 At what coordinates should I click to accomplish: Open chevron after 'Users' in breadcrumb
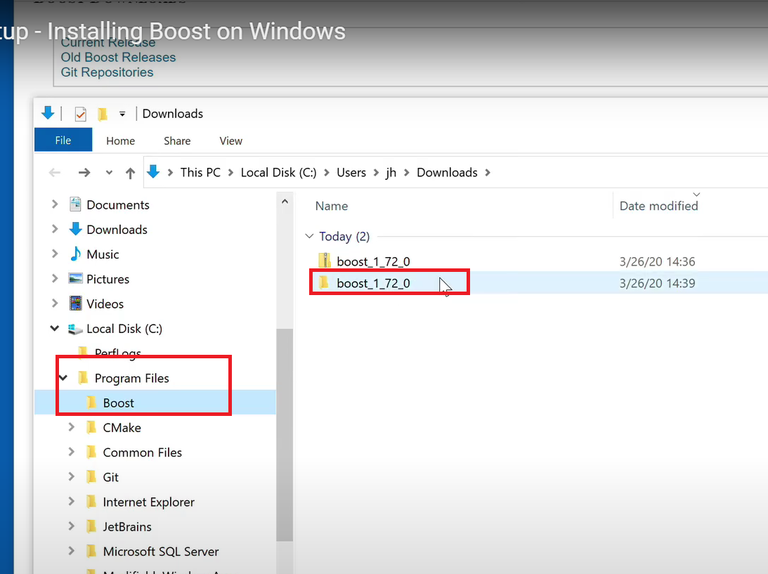pos(376,172)
